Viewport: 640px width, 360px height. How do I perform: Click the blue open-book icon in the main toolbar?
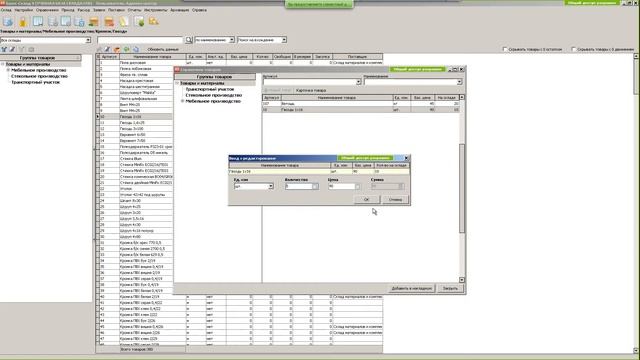[x=38, y=22]
